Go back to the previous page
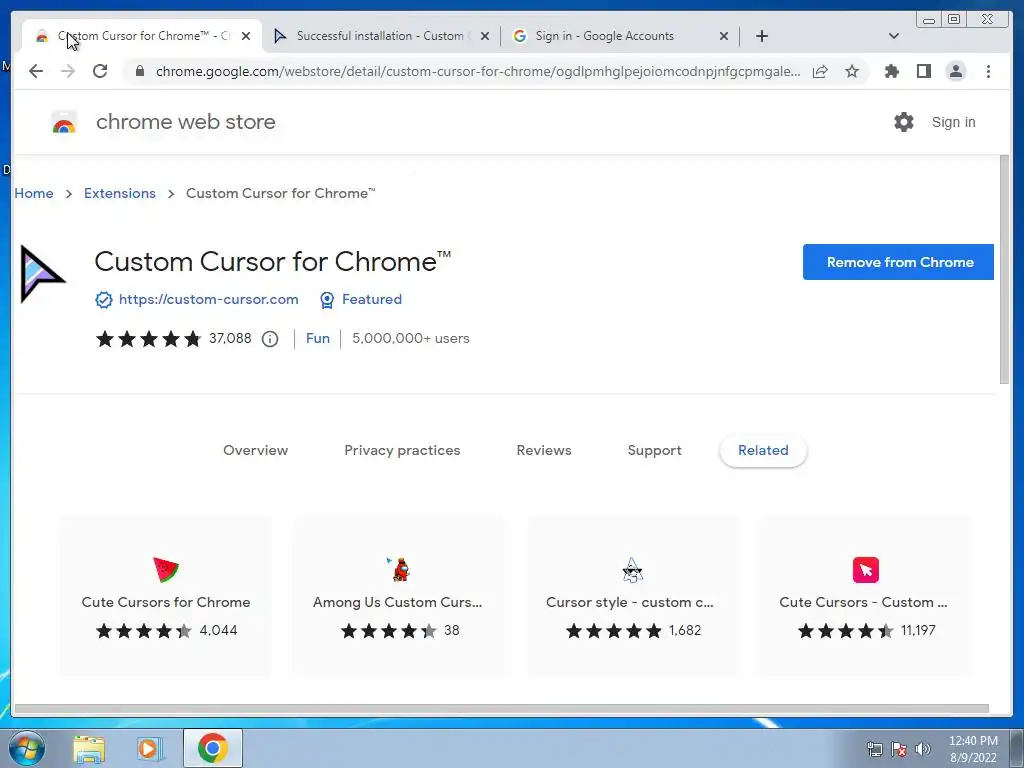1024x768 pixels. coord(36,71)
